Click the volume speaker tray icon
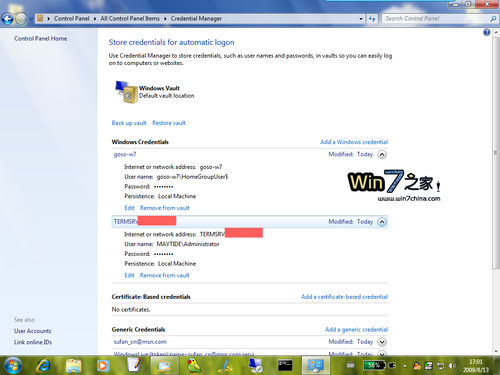 coord(452,366)
